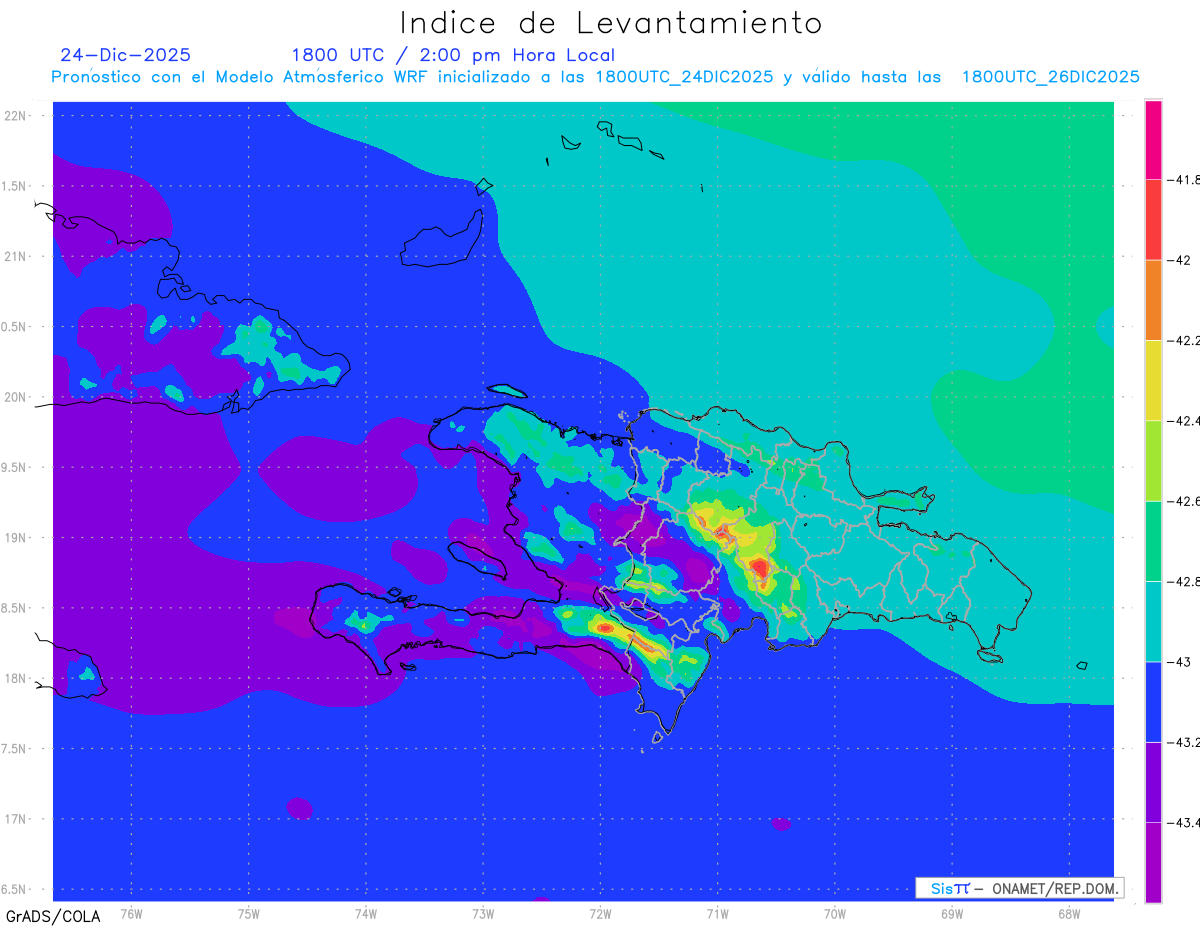
Task: Click the "21N" latitude label
Action: pyautogui.click(x=15, y=256)
